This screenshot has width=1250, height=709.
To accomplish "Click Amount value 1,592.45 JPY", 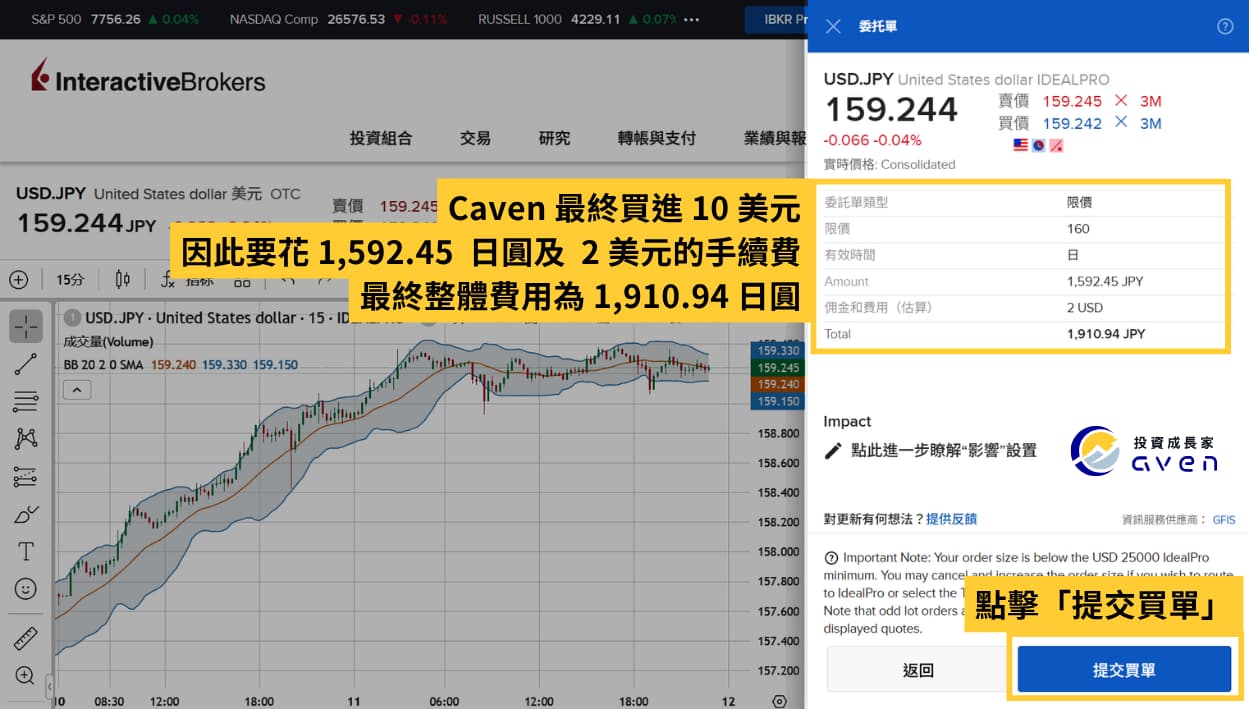I will pyautogui.click(x=1105, y=281).
